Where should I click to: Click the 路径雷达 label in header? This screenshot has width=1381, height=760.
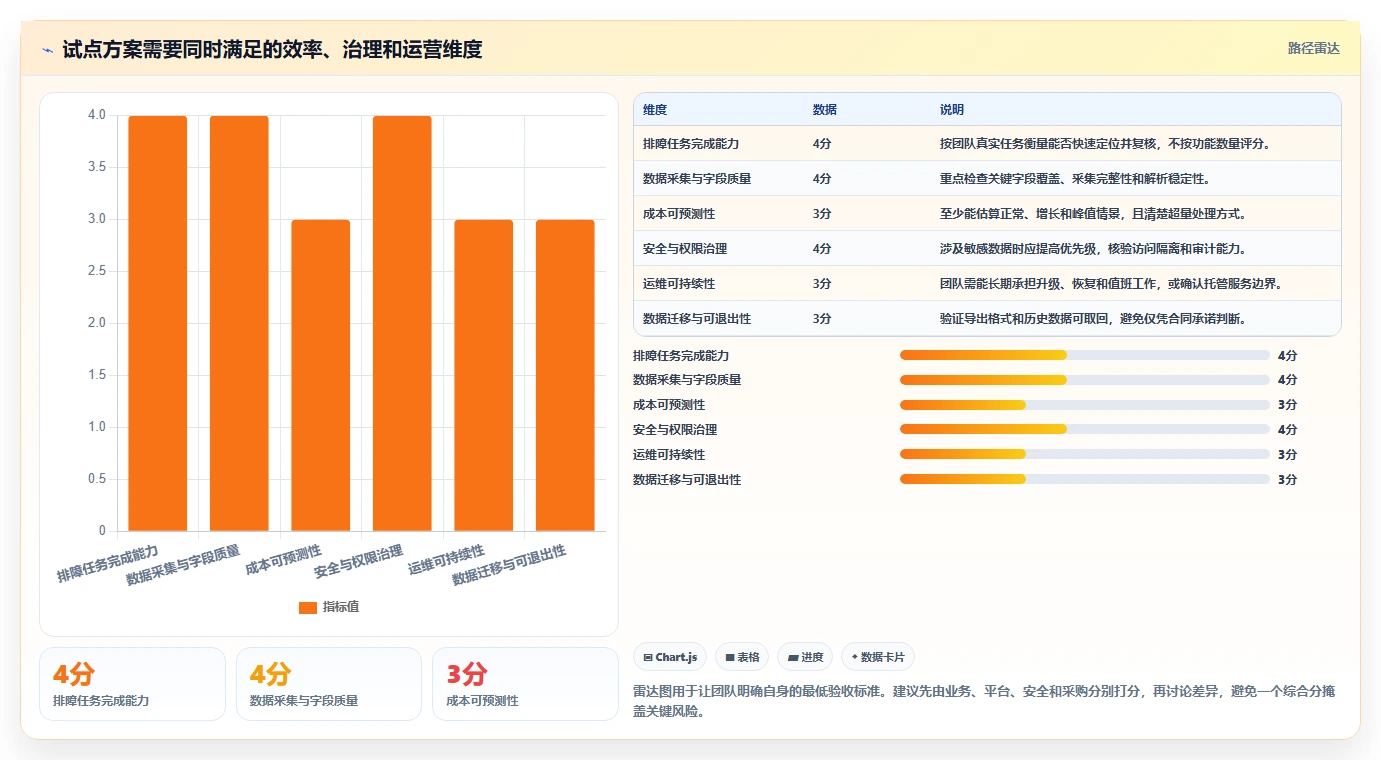pos(1313,48)
